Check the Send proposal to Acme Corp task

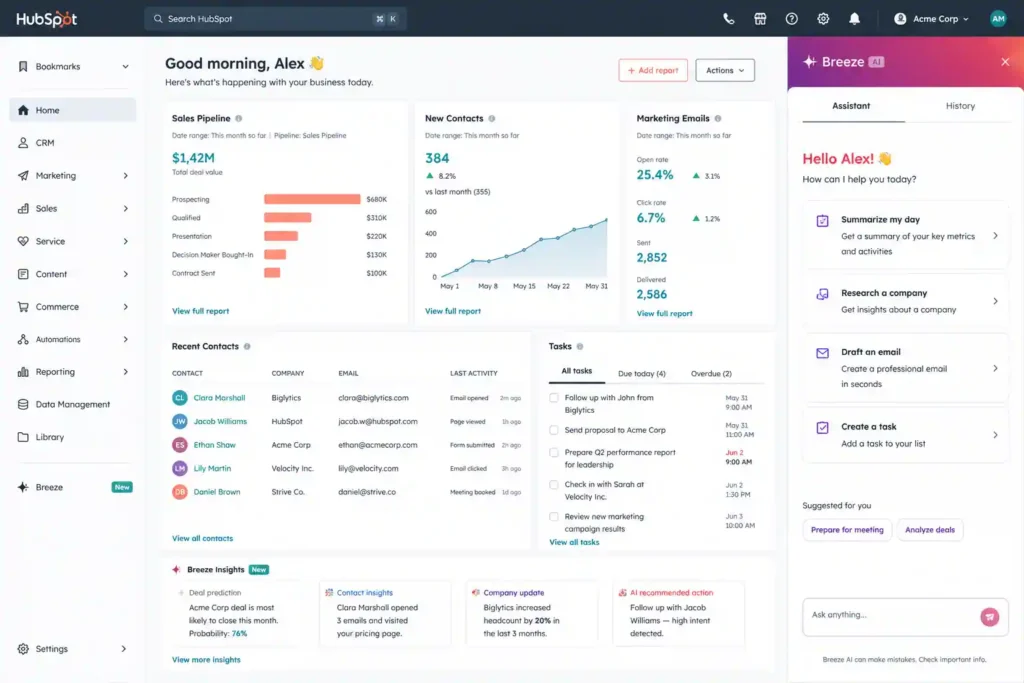(x=554, y=430)
